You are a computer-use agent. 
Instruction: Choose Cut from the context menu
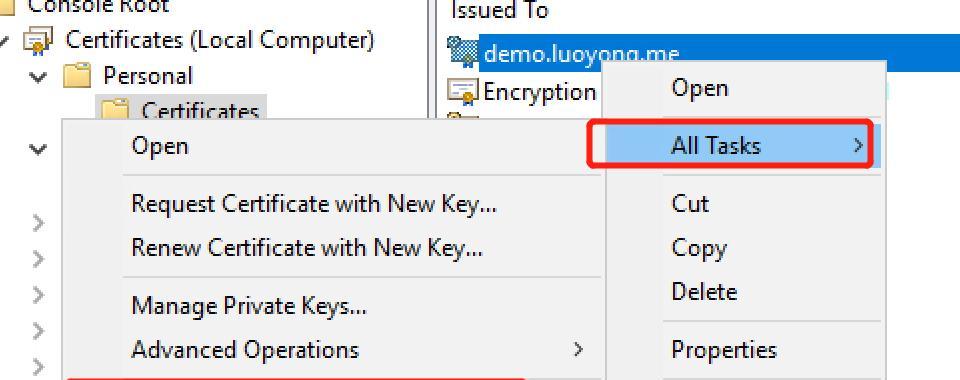pyautogui.click(x=690, y=203)
